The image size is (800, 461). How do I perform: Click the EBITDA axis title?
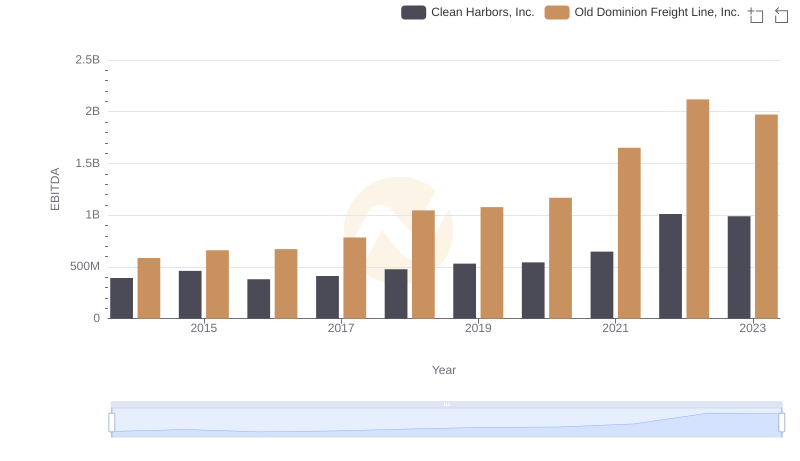click(x=55, y=189)
